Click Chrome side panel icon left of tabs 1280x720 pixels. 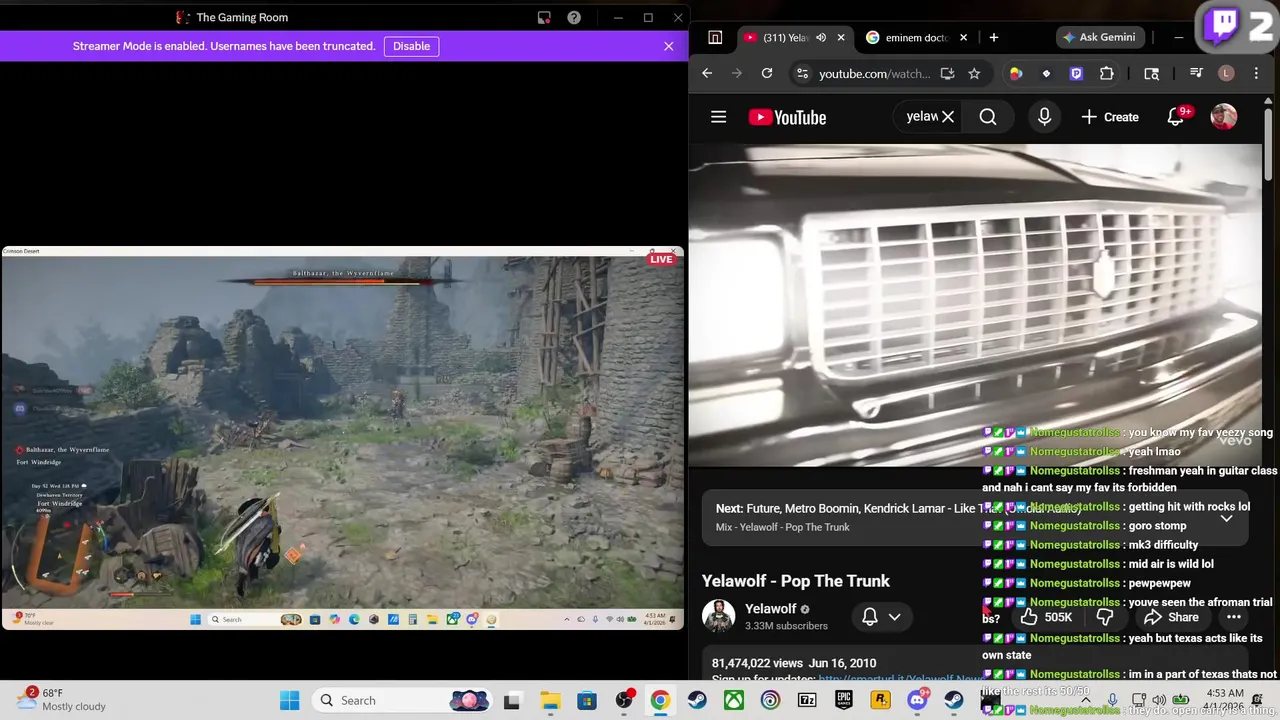point(715,37)
